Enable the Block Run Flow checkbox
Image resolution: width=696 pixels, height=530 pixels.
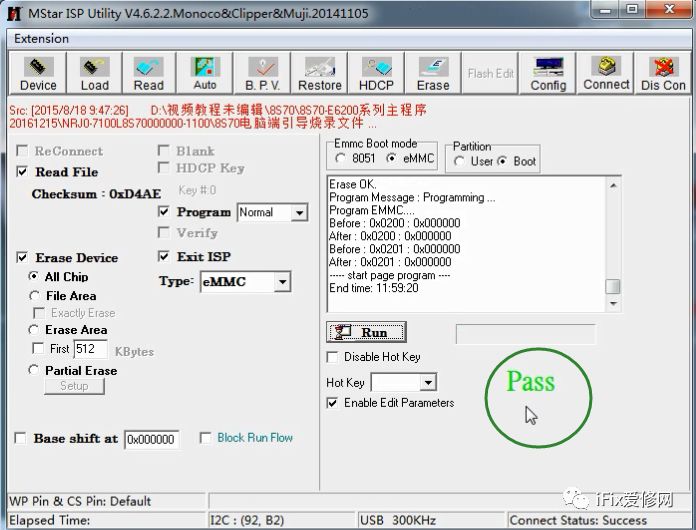tap(205, 438)
